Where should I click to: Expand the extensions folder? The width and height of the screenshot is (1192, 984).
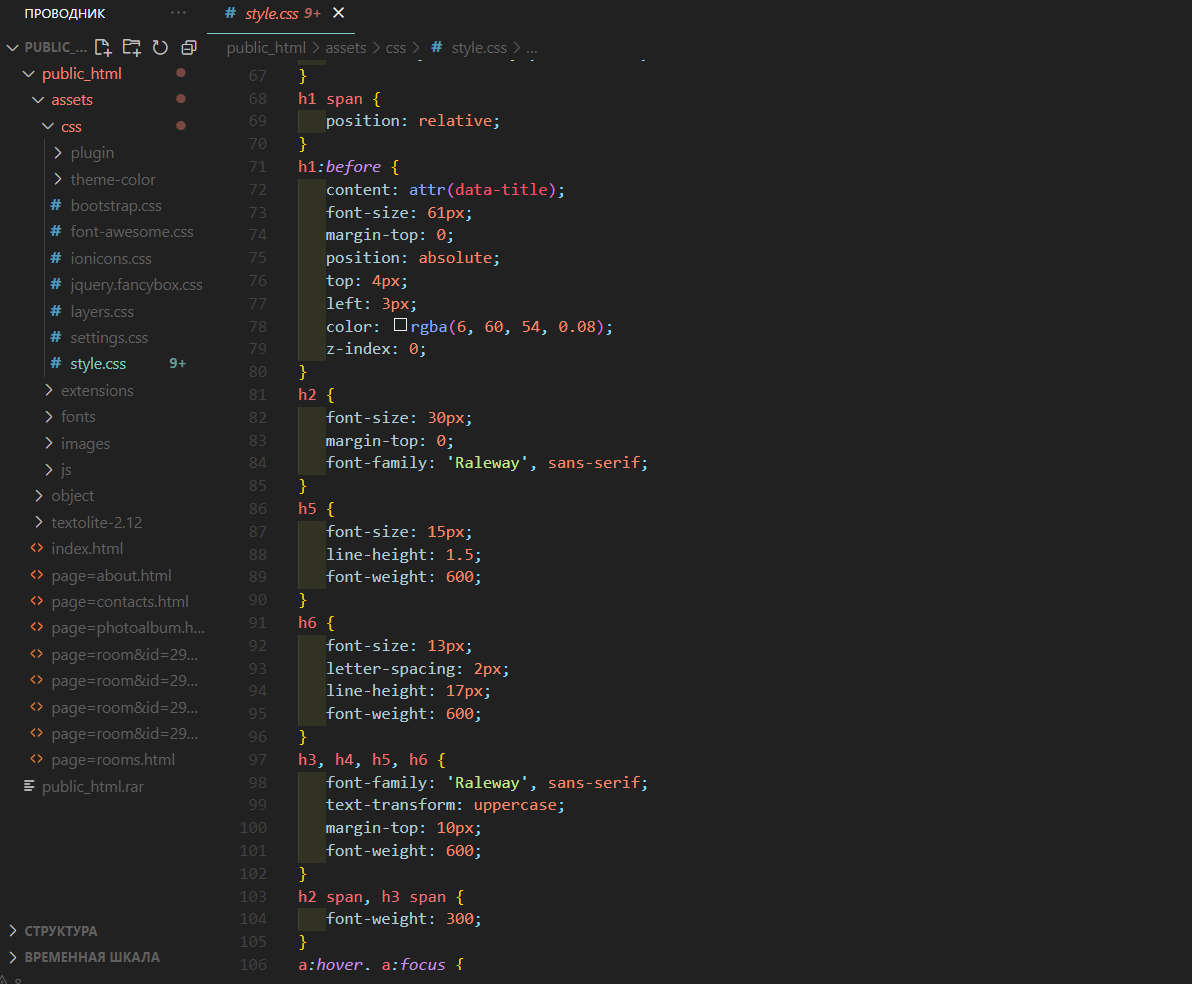[49, 390]
